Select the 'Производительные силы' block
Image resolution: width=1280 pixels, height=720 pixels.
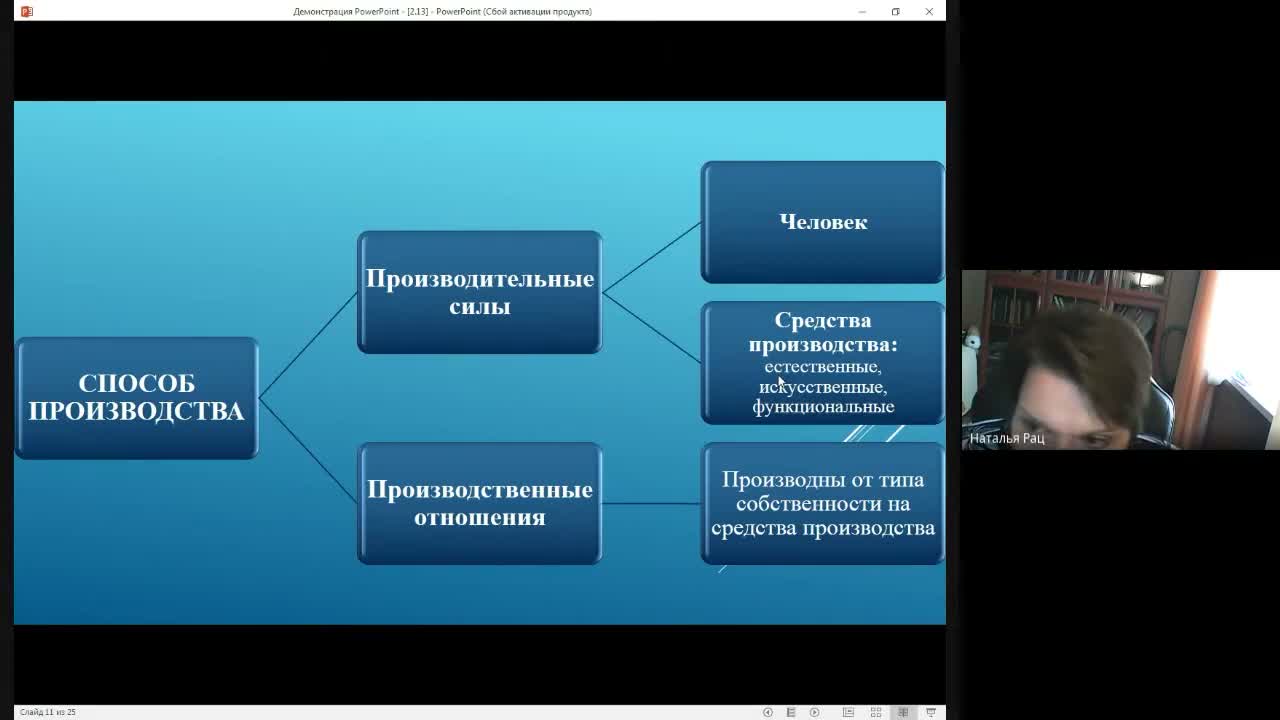pyautogui.click(x=480, y=292)
